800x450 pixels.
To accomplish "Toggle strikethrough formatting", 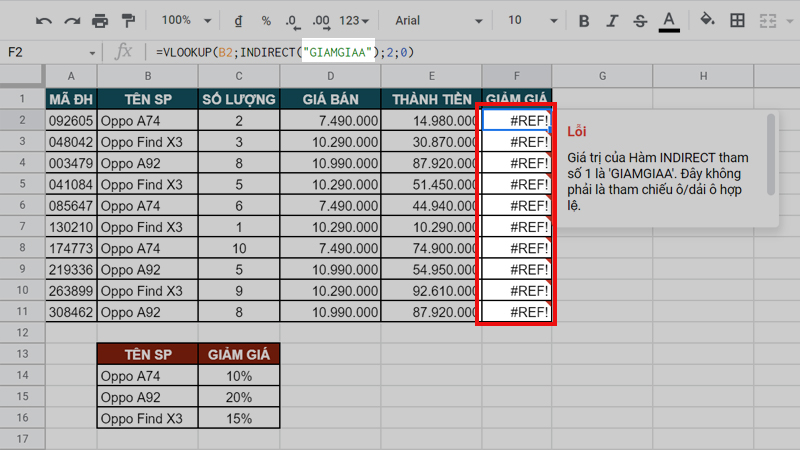I will point(640,21).
